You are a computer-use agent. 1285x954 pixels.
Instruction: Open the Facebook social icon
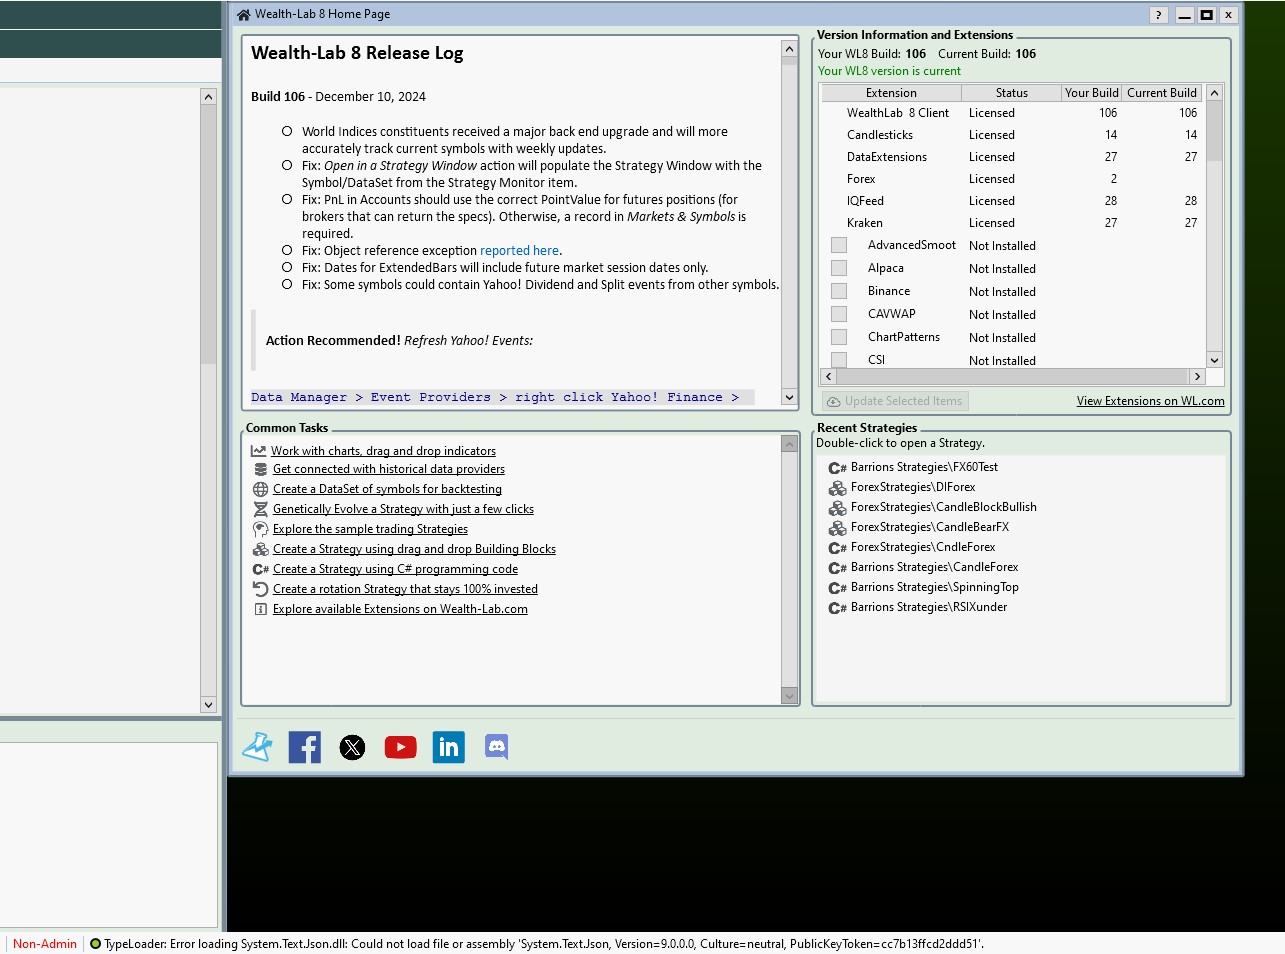(305, 747)
